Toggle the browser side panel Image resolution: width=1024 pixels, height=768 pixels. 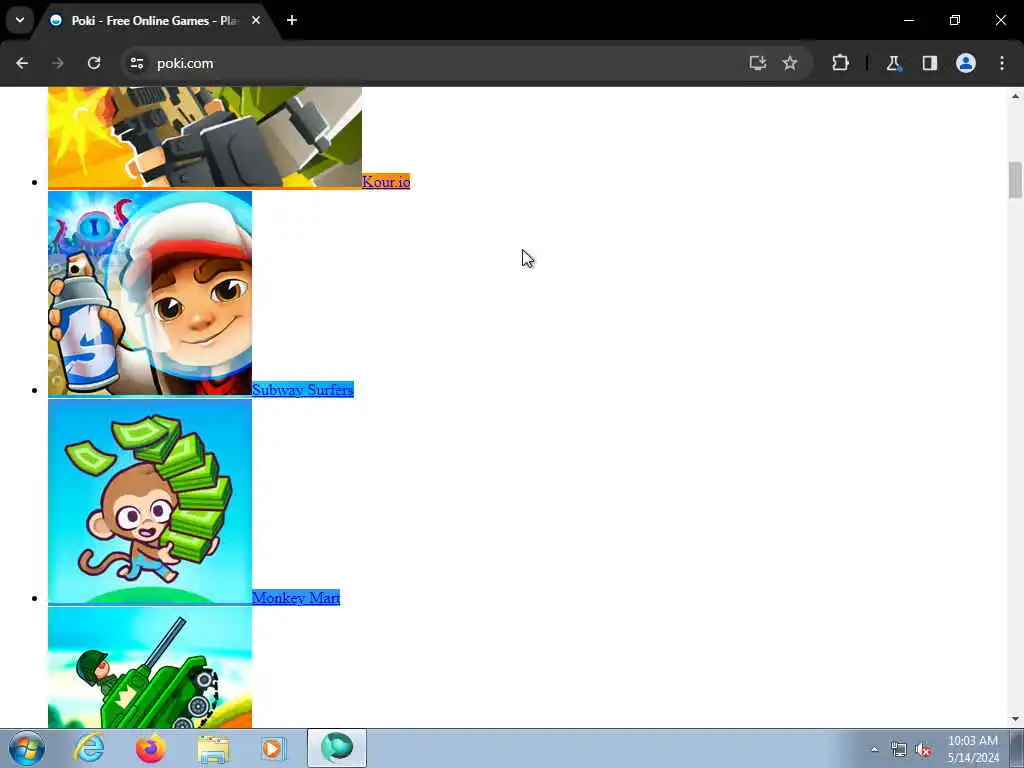click(x=930, y=63)
